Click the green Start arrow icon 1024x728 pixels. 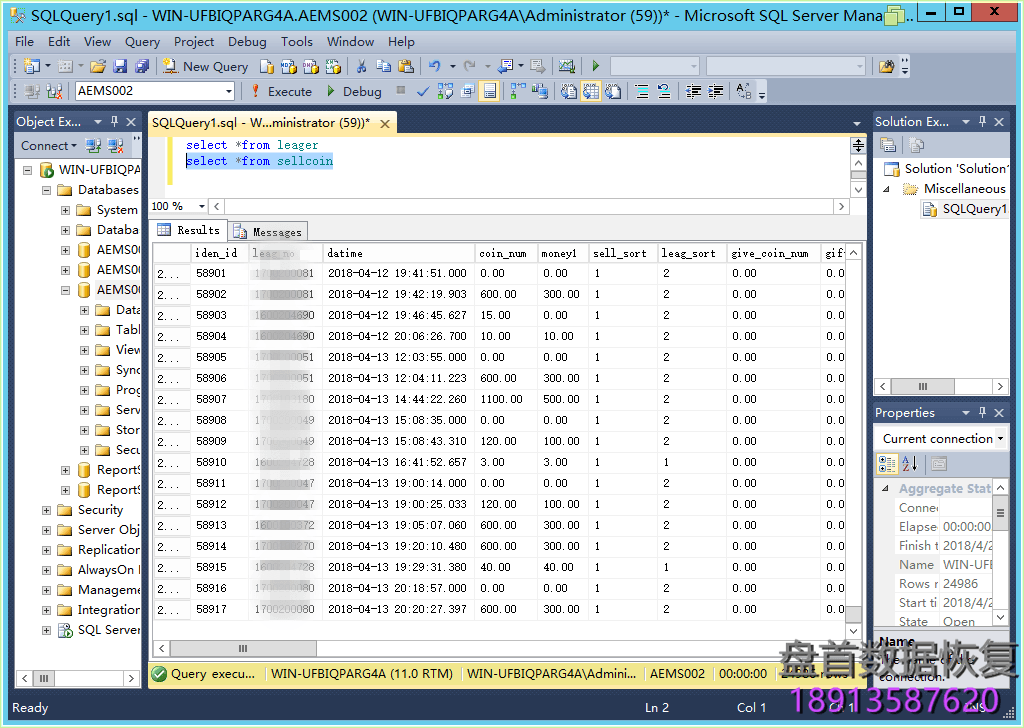595,66
